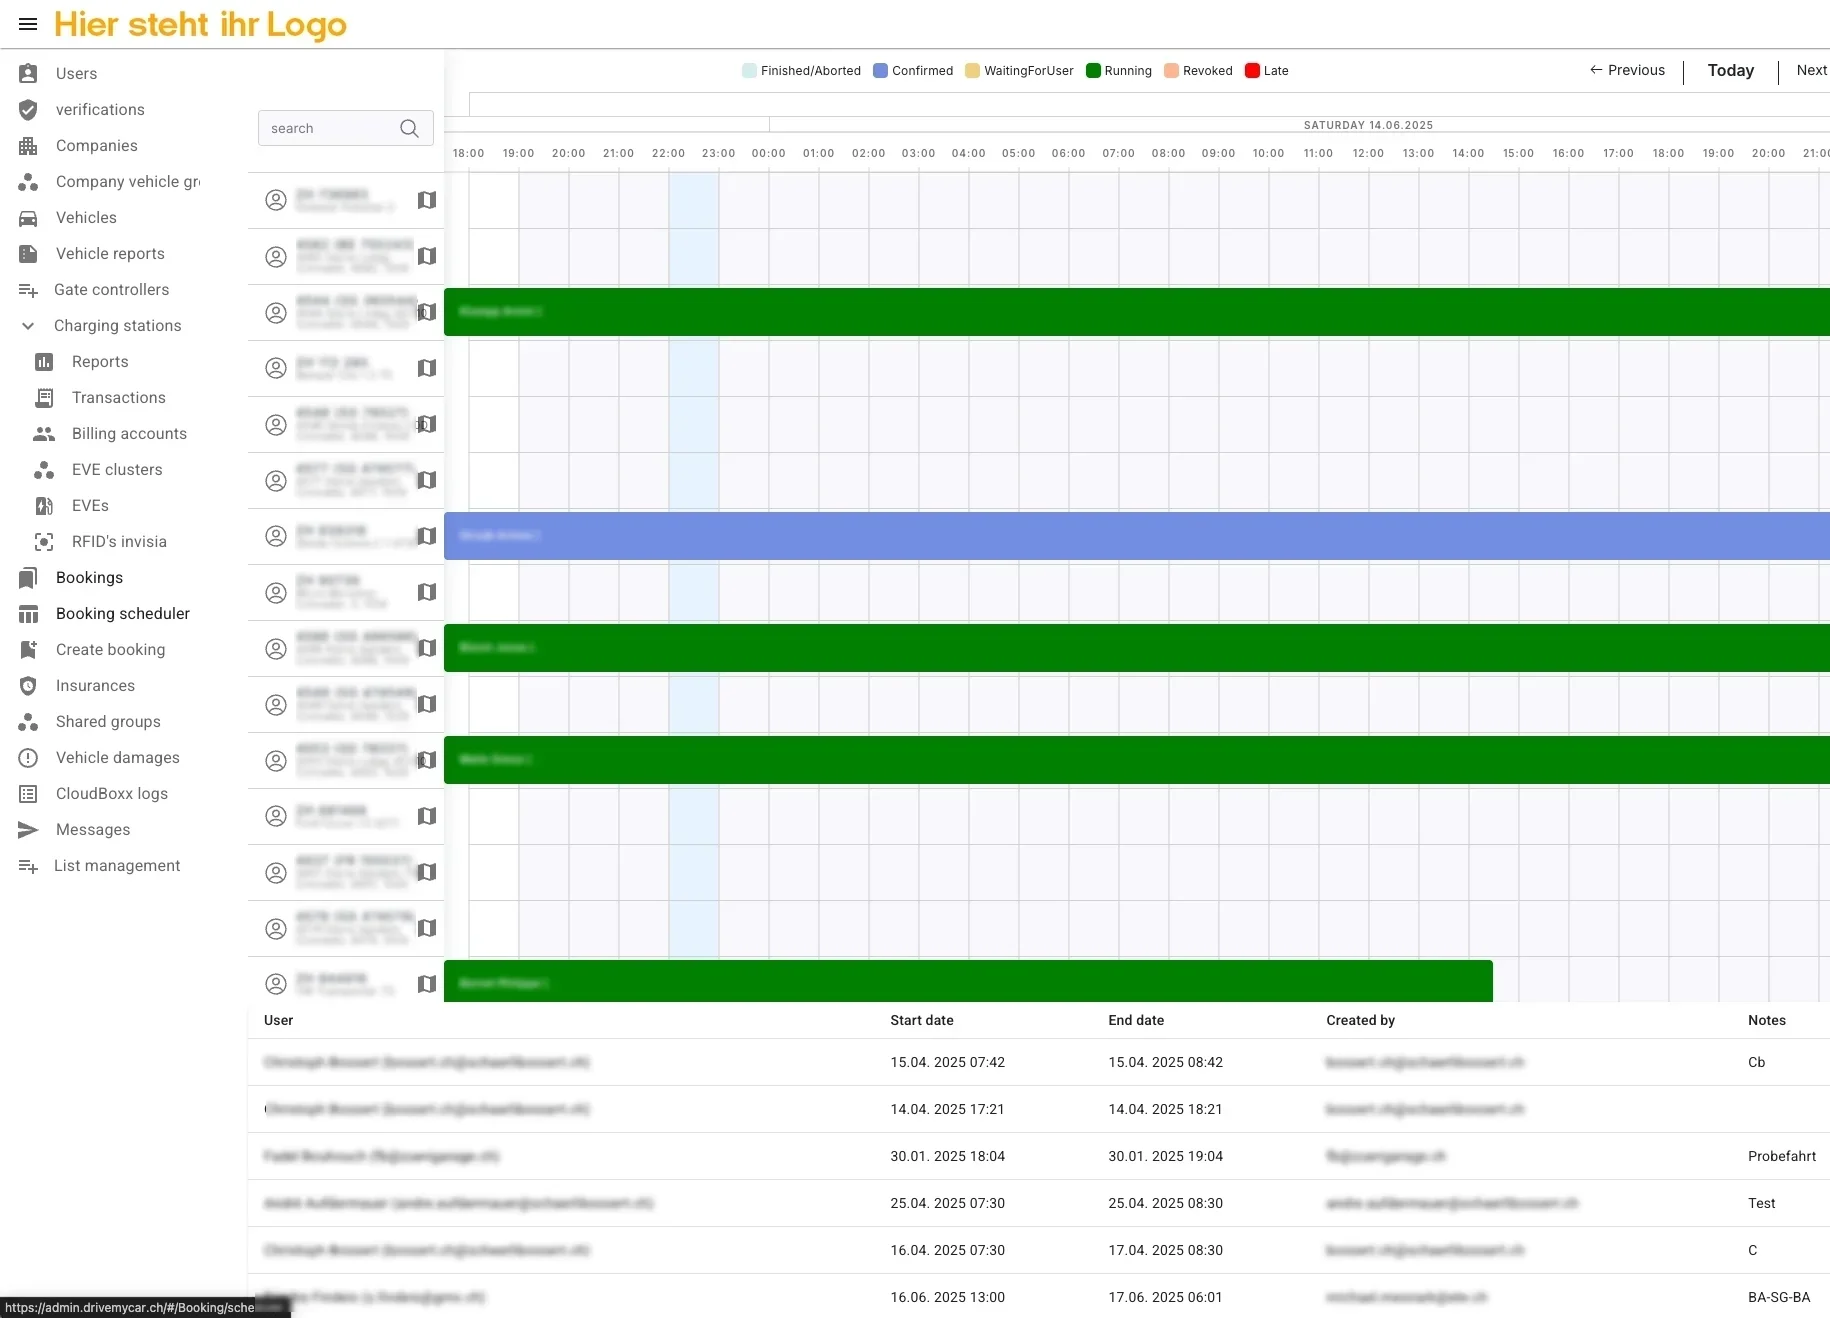The image size is (1830, 1318).
Task: Click the Messages send icon
Action: (28, 830)
